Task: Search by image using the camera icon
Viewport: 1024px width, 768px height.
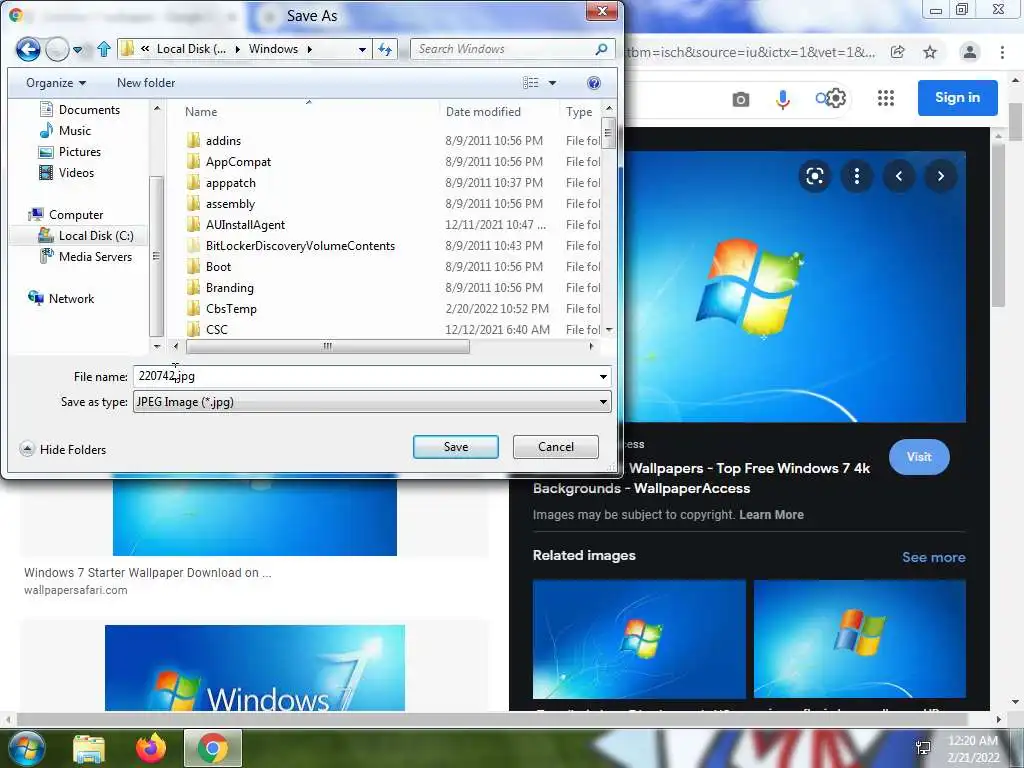Action: pyautogui.click(x=741, y=99)
